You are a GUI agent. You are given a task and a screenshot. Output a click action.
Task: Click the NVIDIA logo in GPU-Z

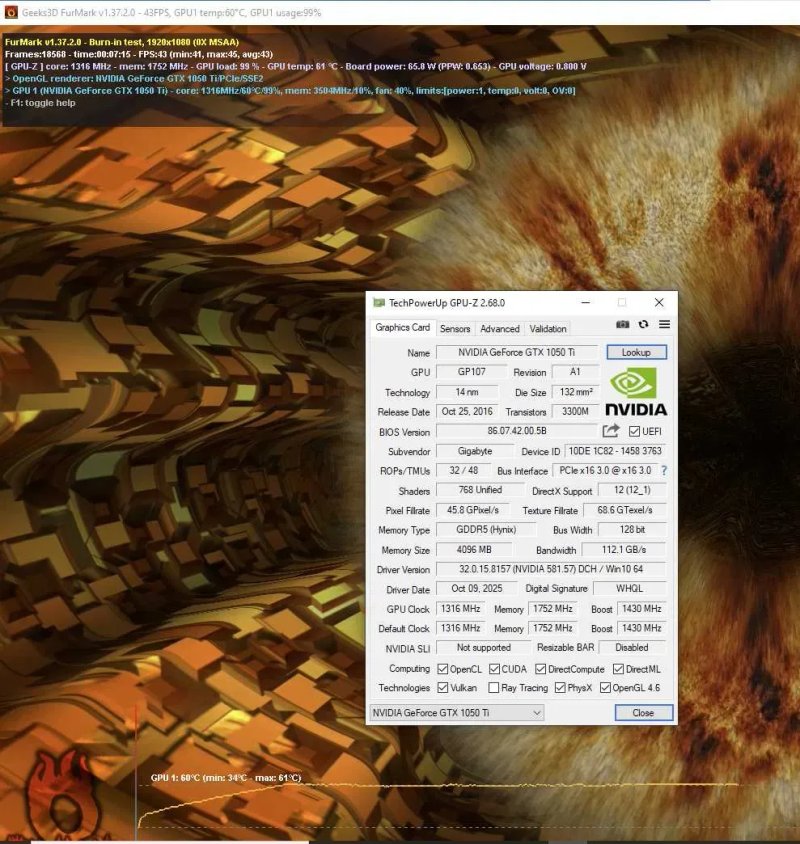[x=636, y=391]
